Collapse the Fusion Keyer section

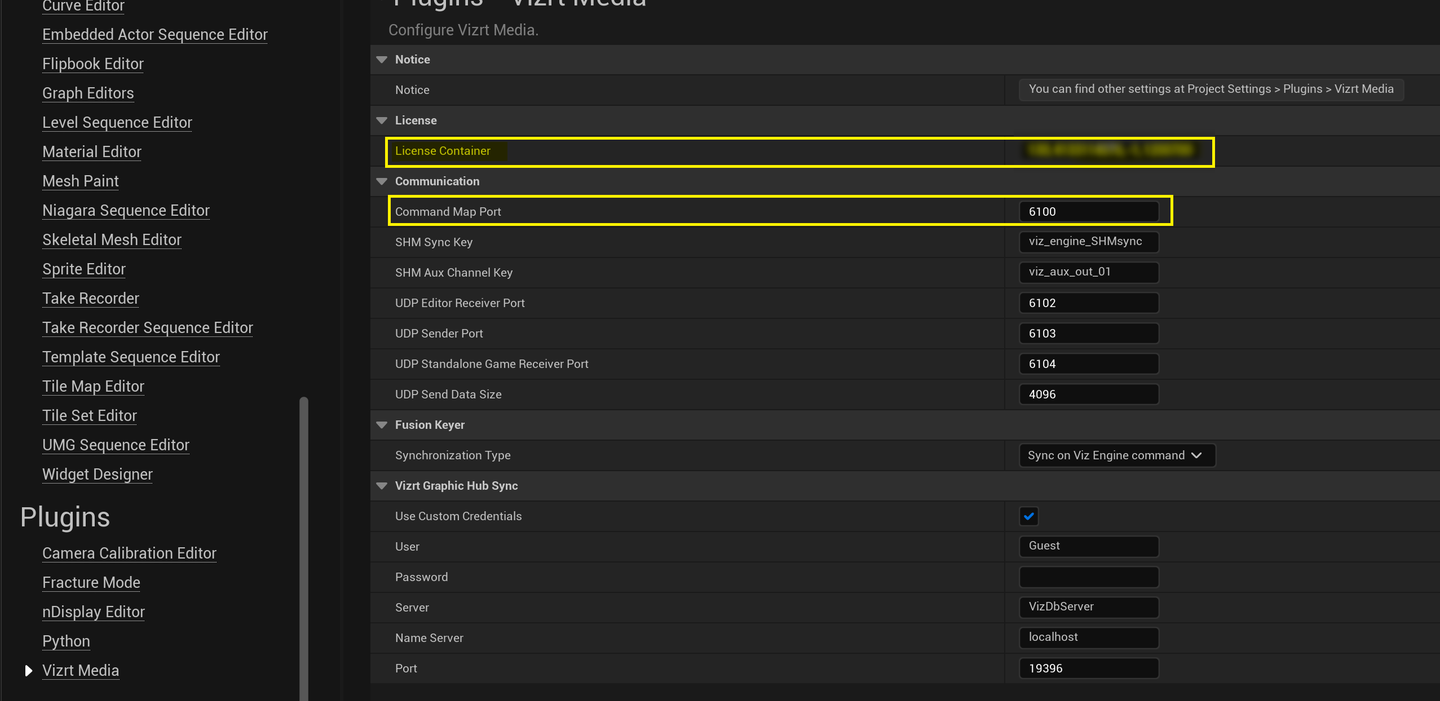tap(381, 425)
